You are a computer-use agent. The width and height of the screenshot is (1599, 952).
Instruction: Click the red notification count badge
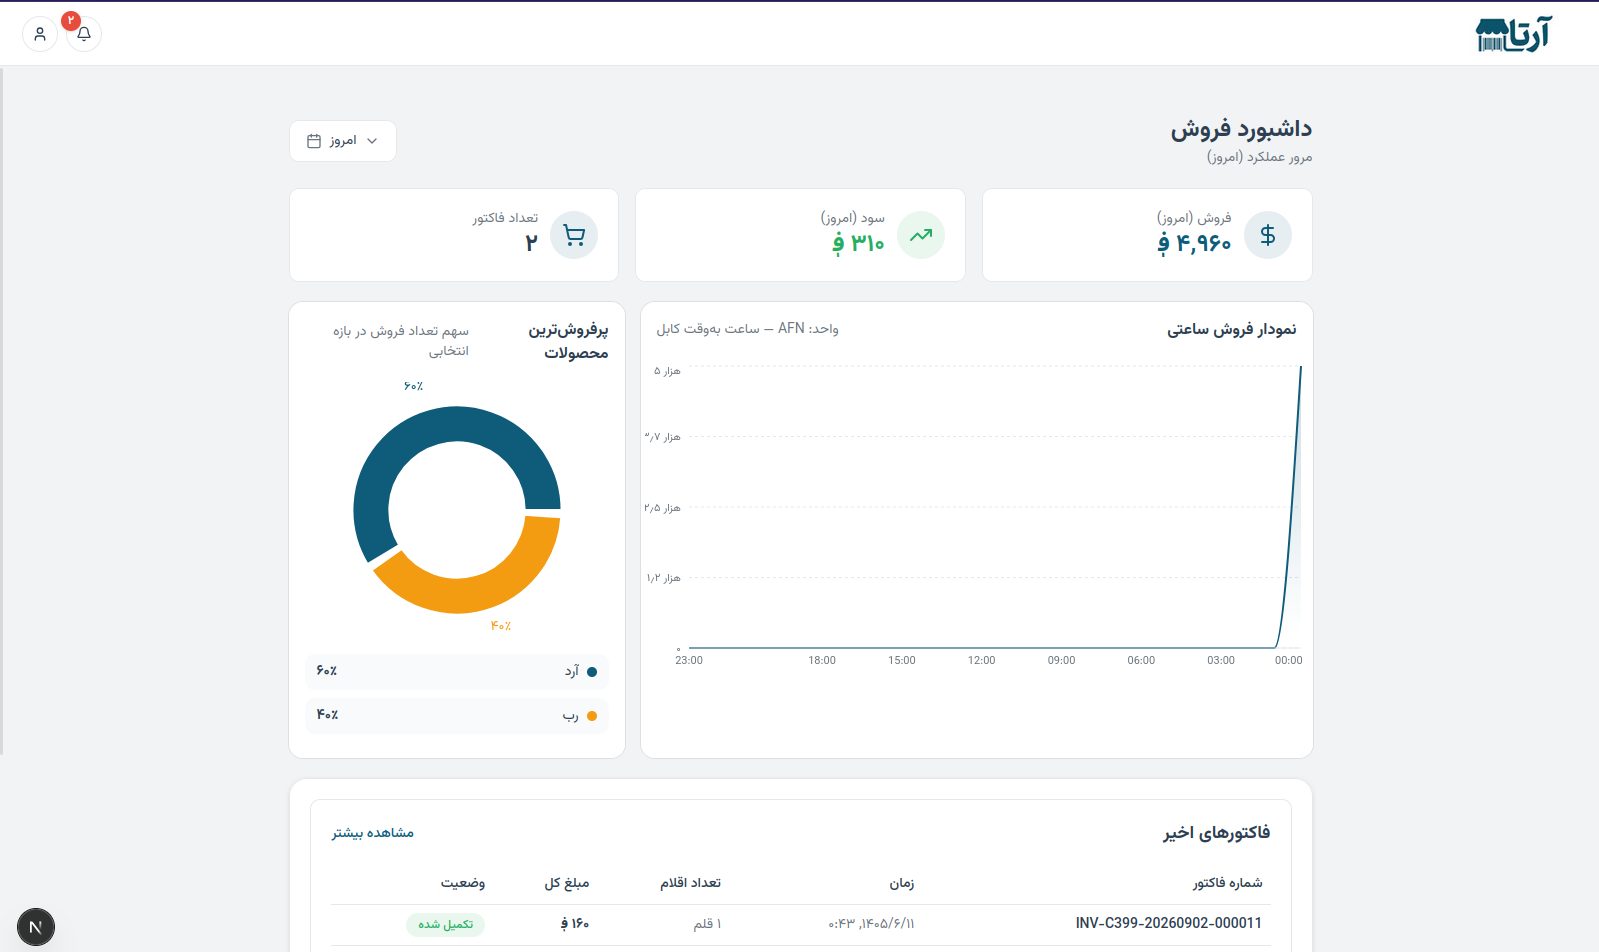[71, 20]
